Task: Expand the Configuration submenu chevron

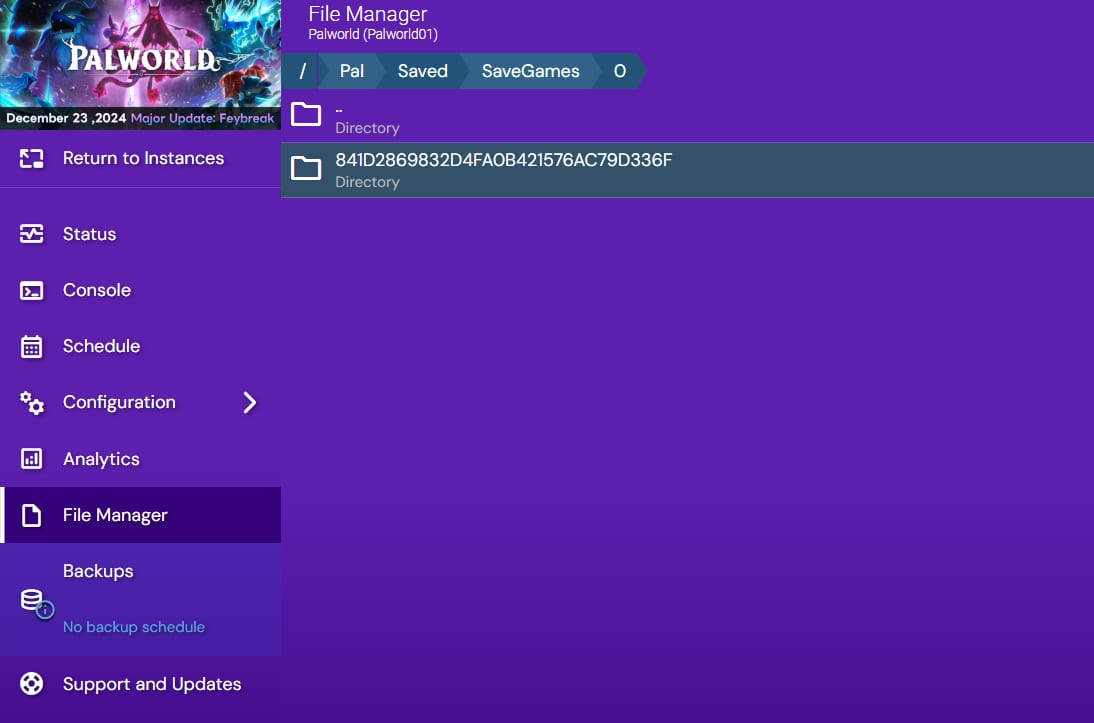Action: tap(250, 403)
